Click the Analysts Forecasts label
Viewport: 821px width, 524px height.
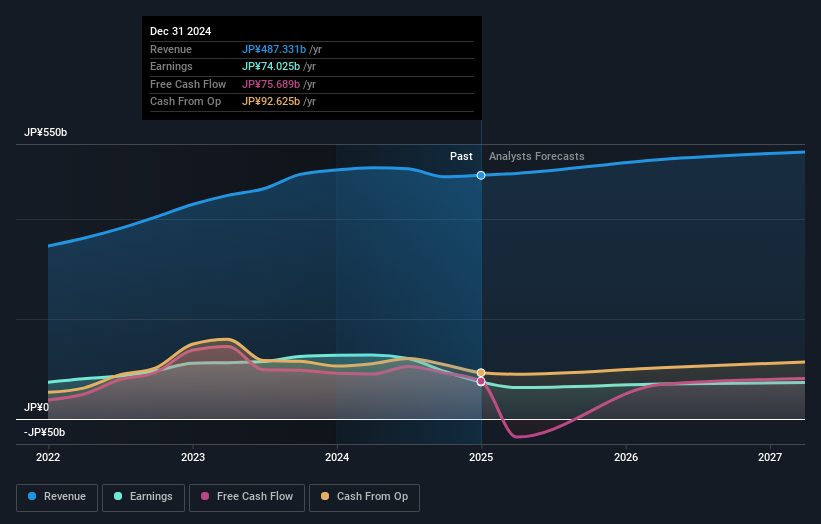[537, 156]
